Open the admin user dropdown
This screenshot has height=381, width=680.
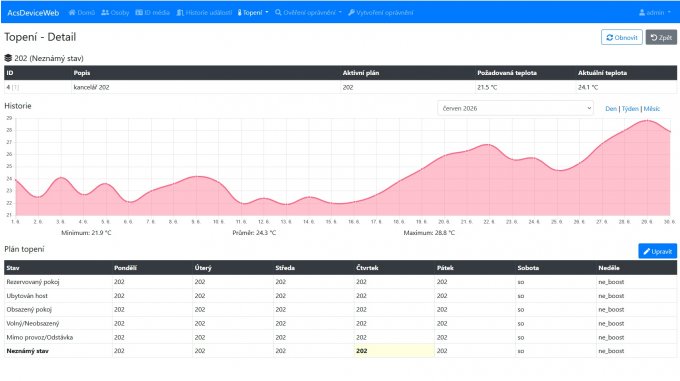(654, 13)
